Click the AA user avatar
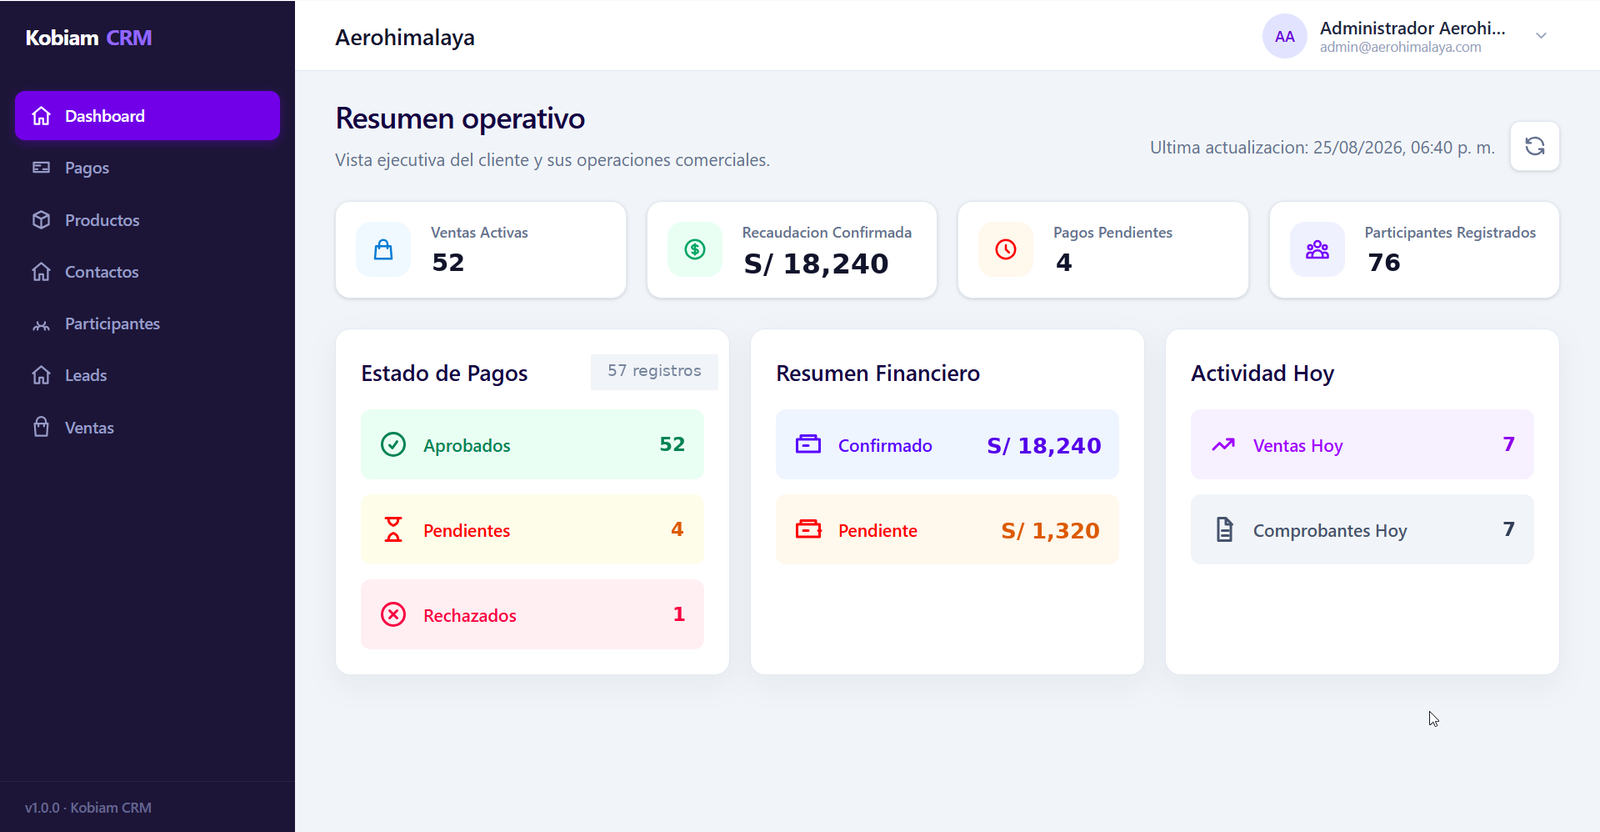The width and height of the screenshot is (1600, 832). tap(1285, 37)
